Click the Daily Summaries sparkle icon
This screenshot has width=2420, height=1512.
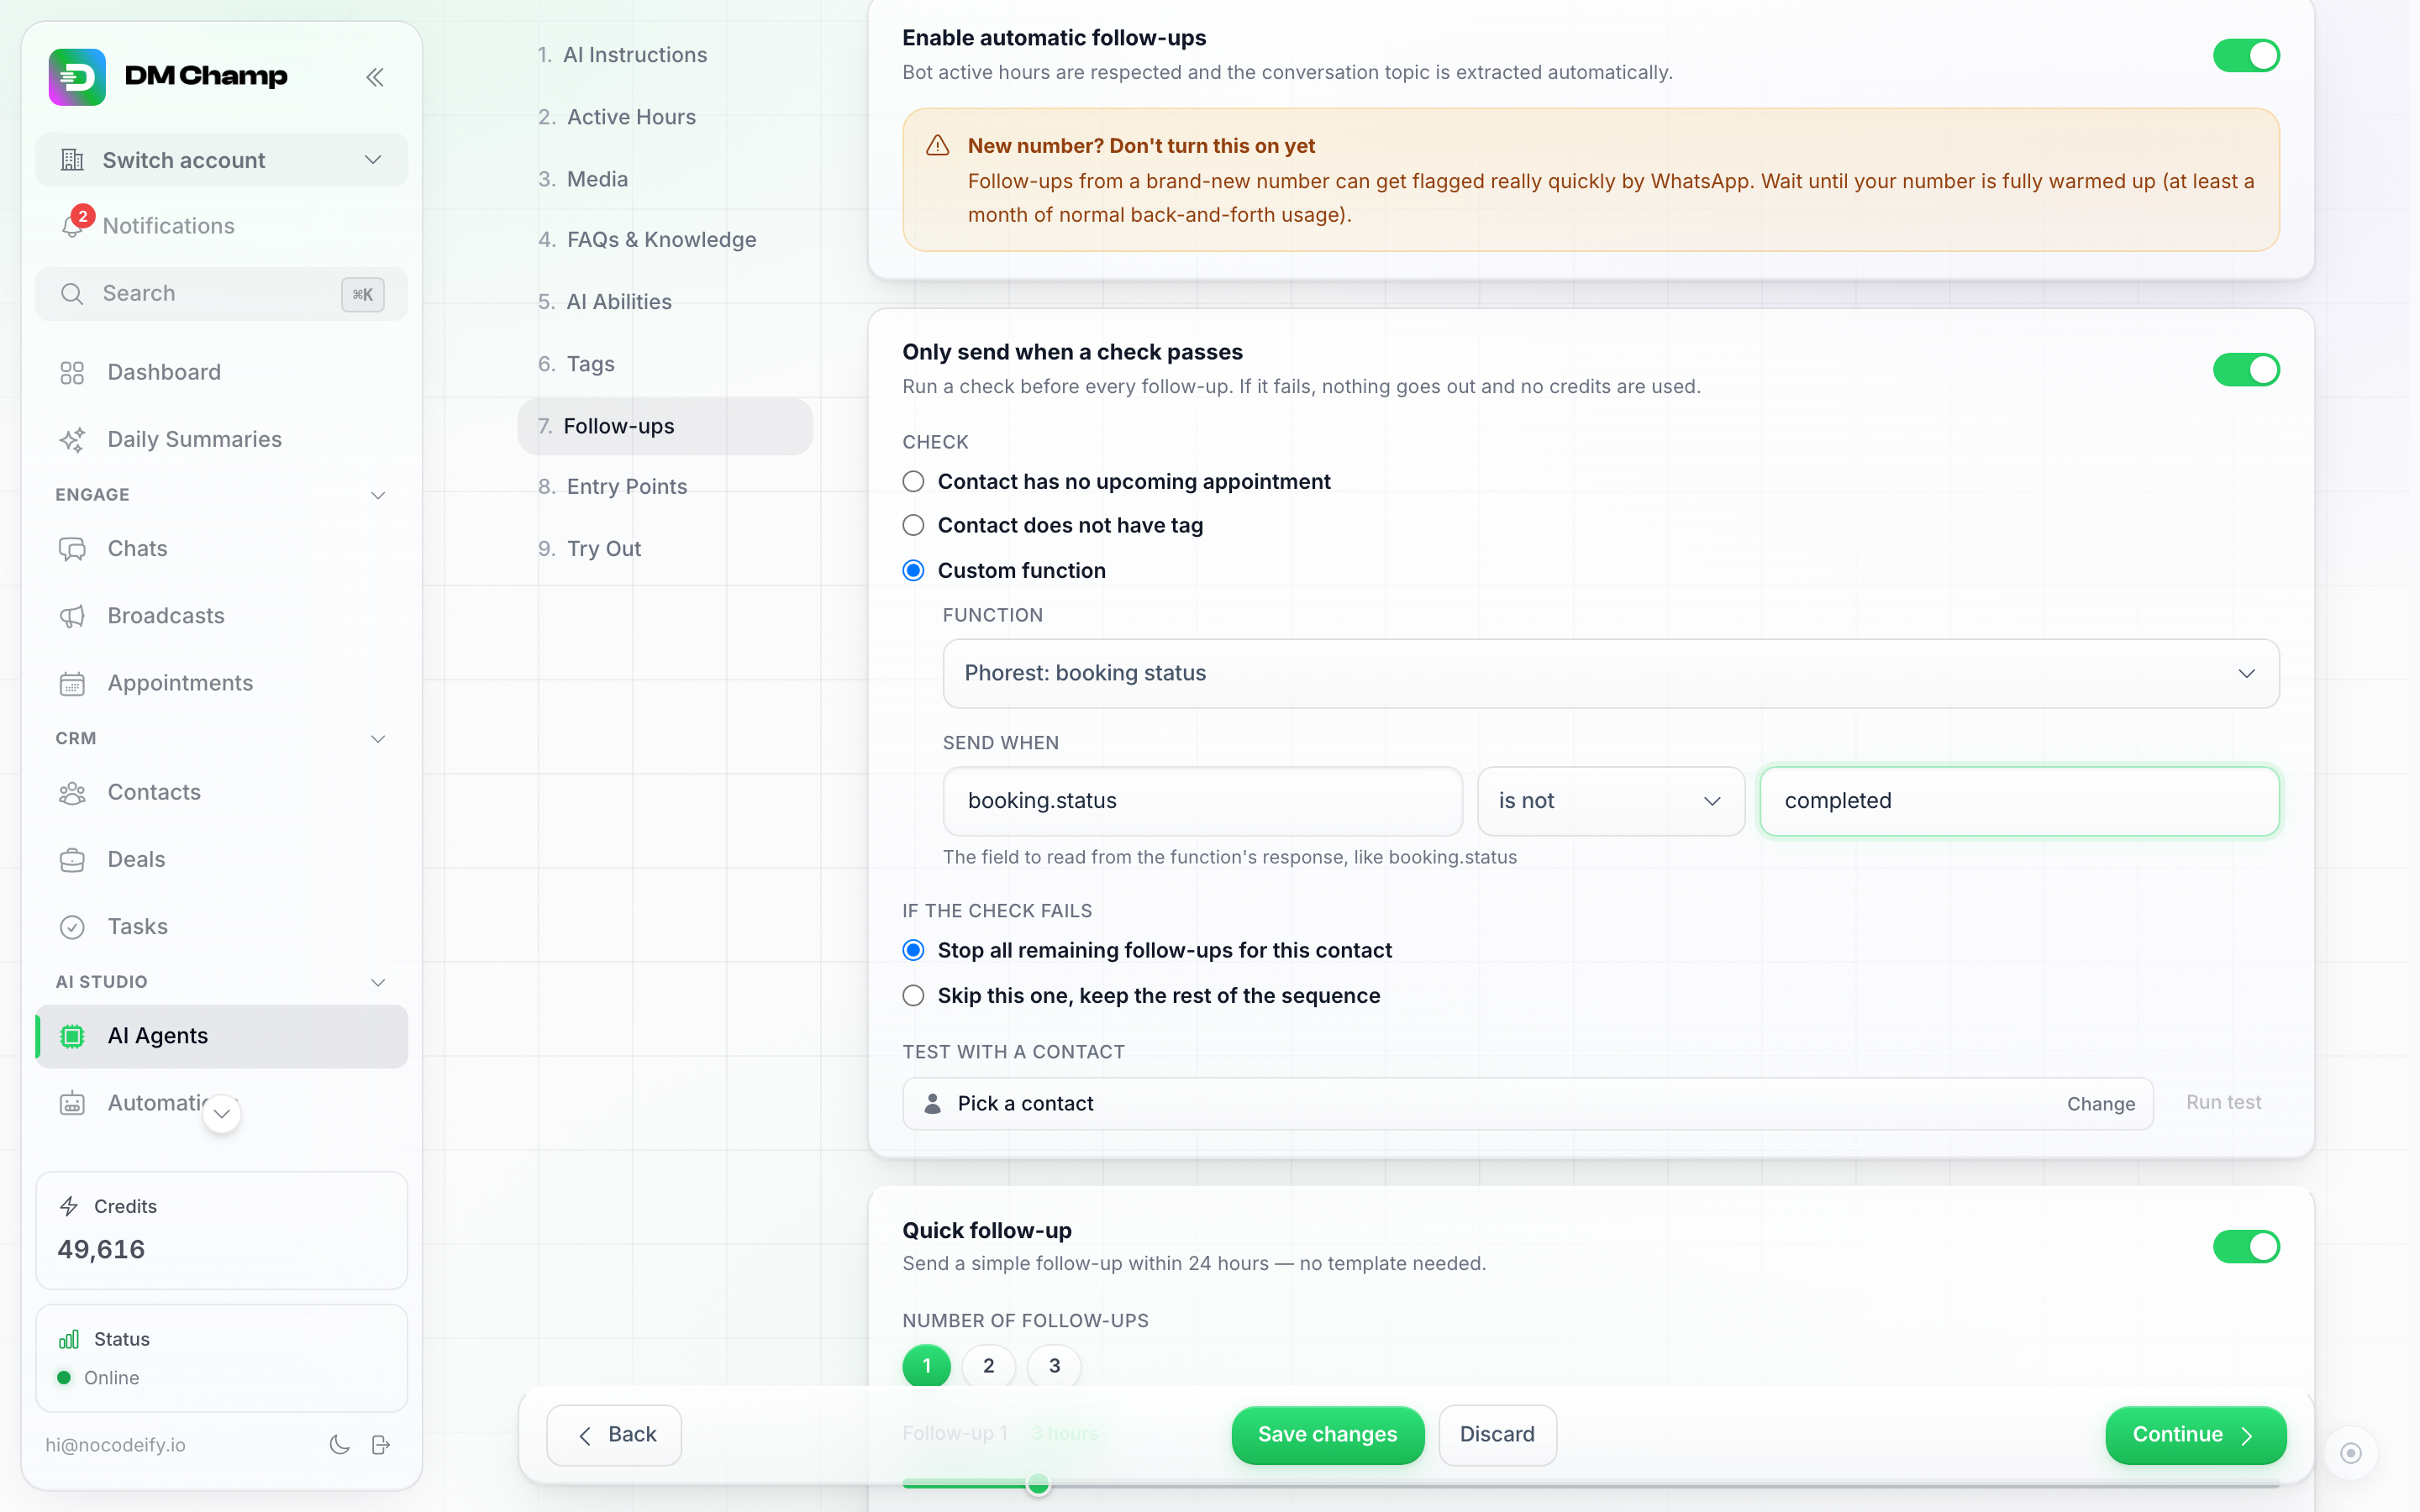point(72,439)
